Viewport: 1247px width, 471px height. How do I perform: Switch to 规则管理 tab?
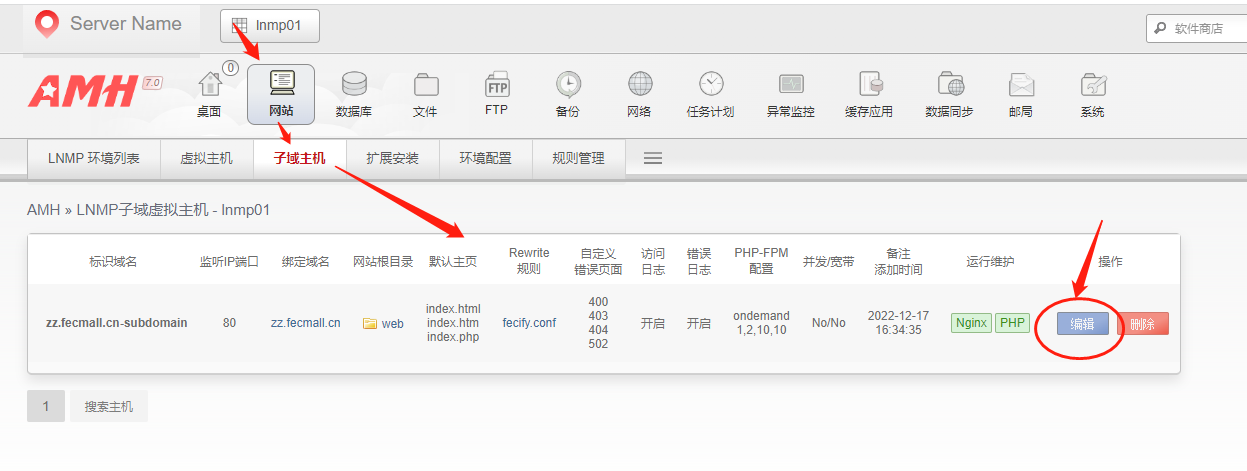coord(578,158)
